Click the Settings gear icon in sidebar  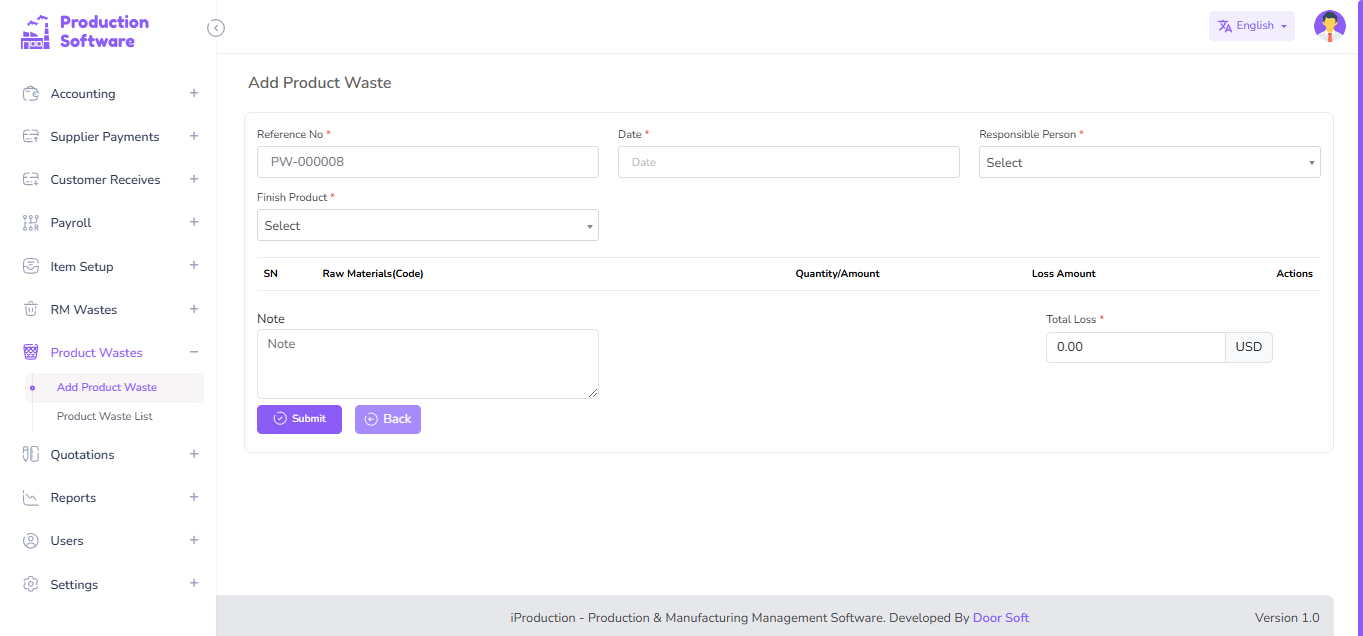30,585
